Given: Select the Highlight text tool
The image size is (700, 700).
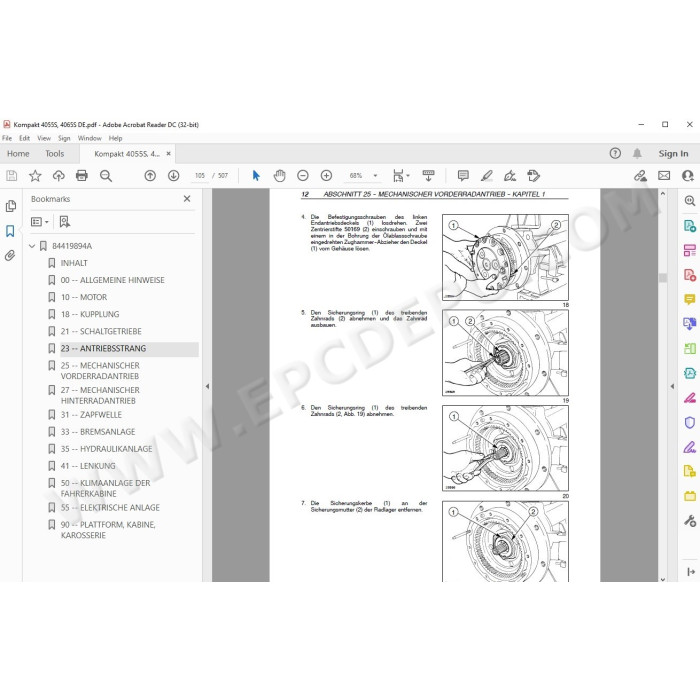Looking at the screenshot, I should [487, 175].
